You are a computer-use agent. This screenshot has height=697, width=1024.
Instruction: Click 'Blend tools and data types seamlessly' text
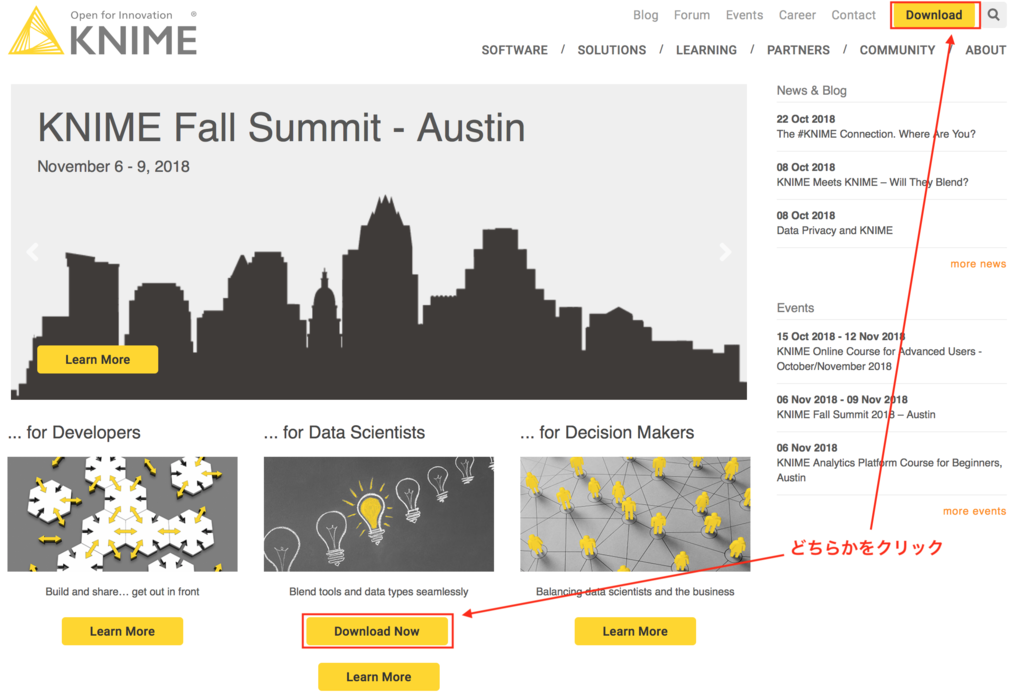(x=379, y=592)
